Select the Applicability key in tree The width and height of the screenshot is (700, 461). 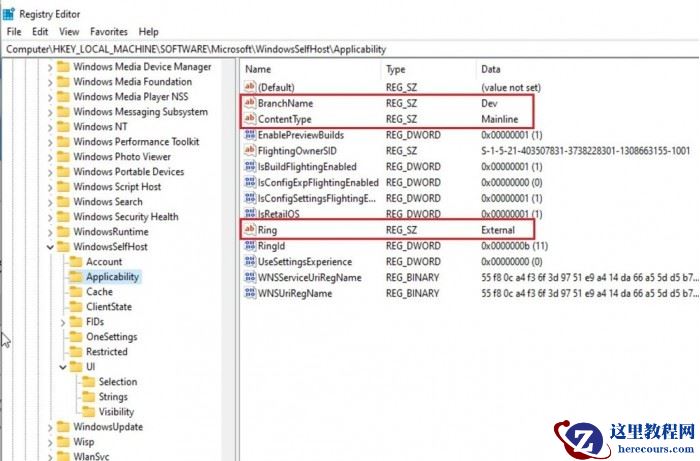[x=112, y=277]
